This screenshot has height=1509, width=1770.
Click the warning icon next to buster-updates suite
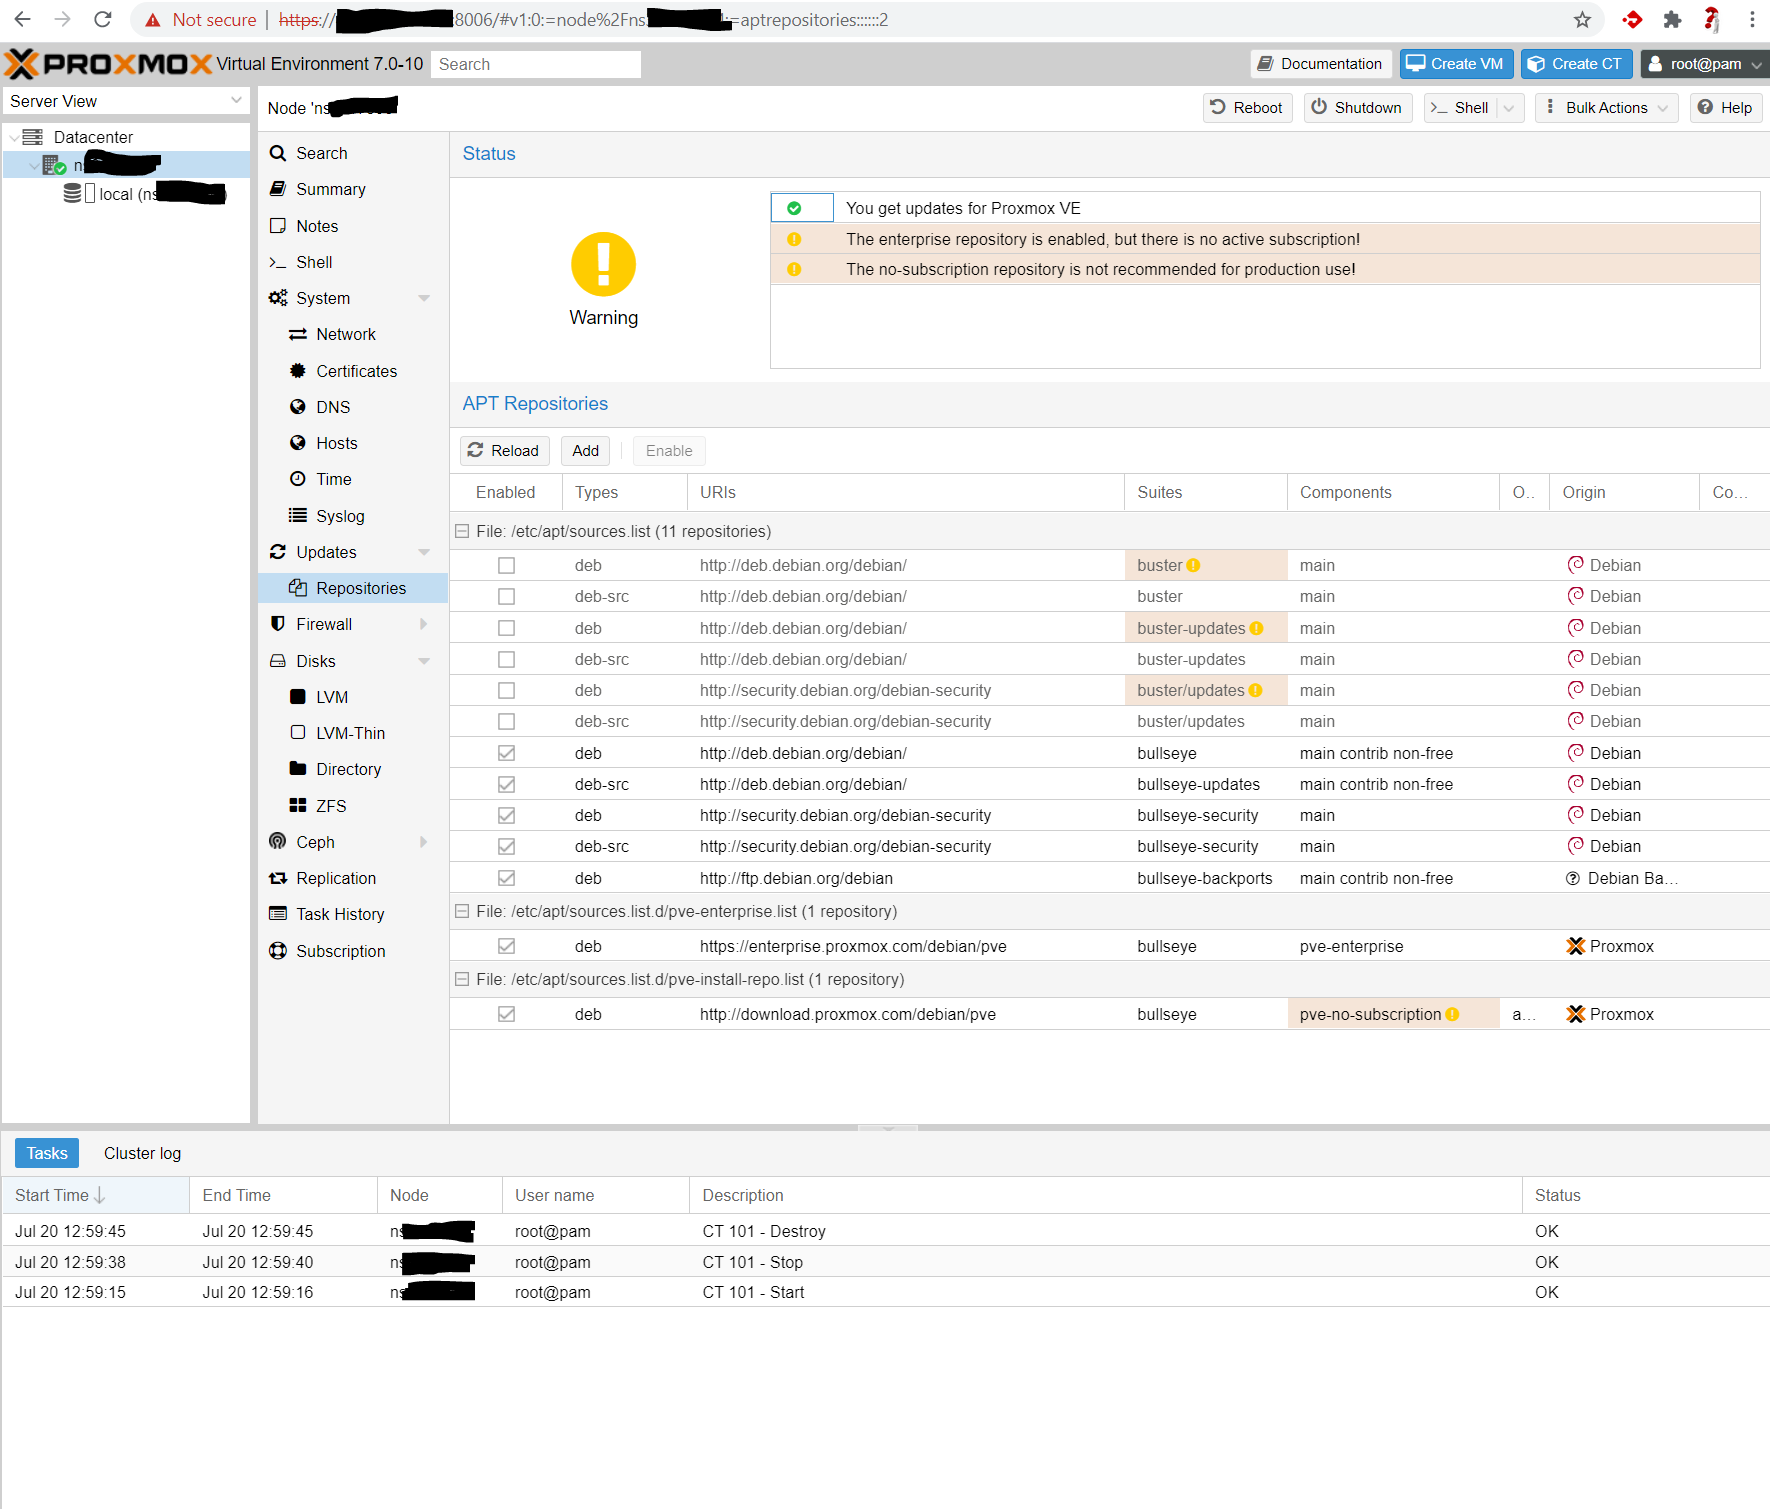click(x=1256, y=628)
